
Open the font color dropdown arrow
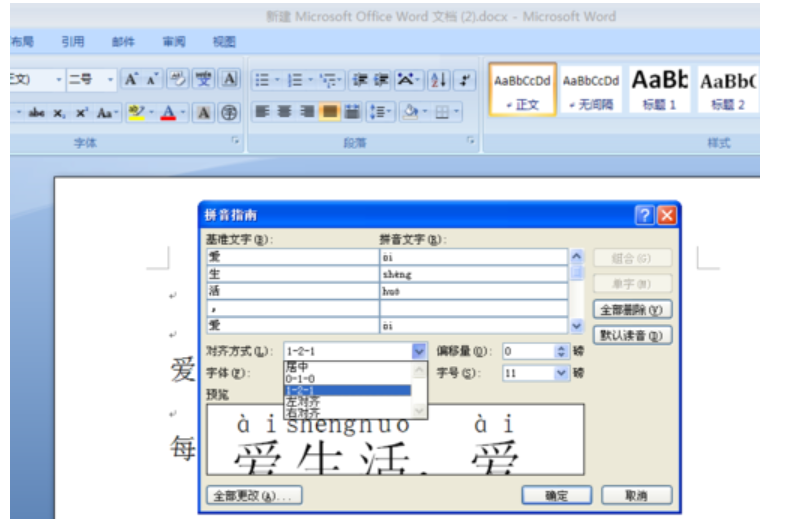coord(183,112)
